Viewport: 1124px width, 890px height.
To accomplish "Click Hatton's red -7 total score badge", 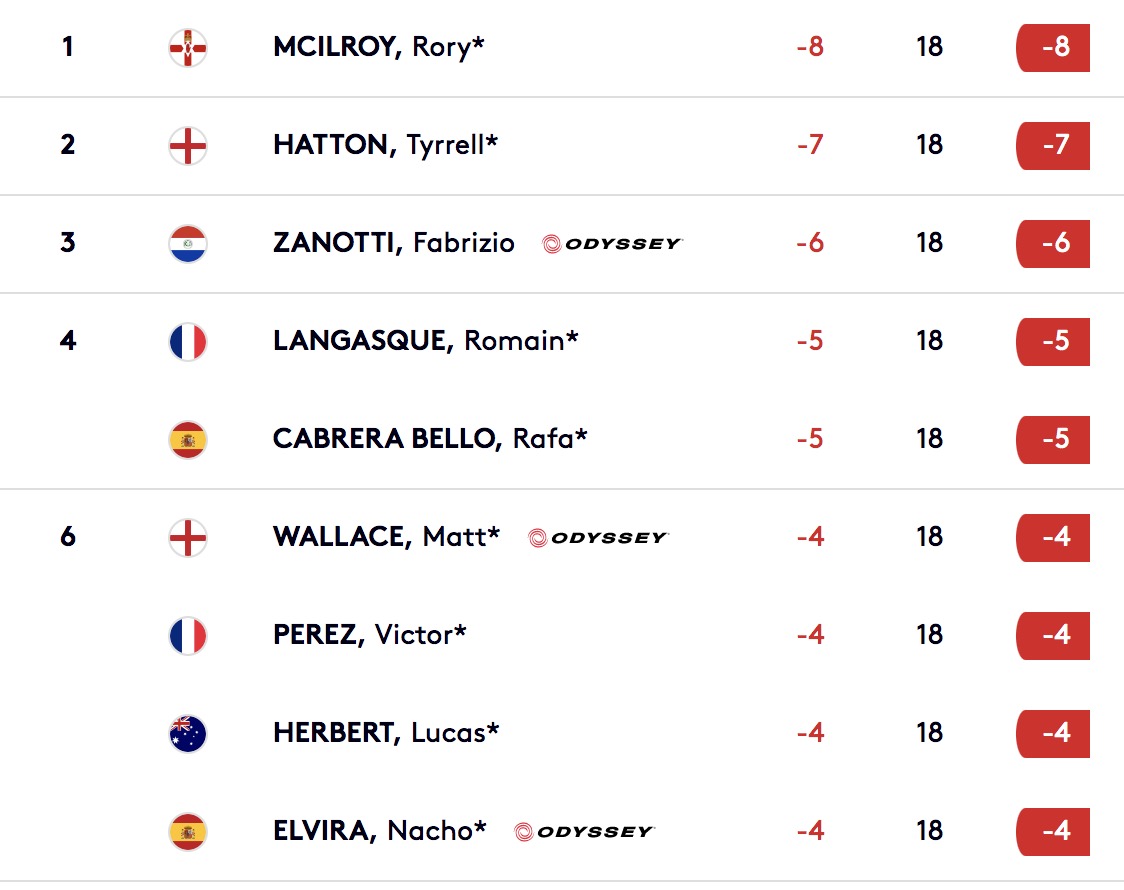I will pyautogui.click(x=1053, y=146).
